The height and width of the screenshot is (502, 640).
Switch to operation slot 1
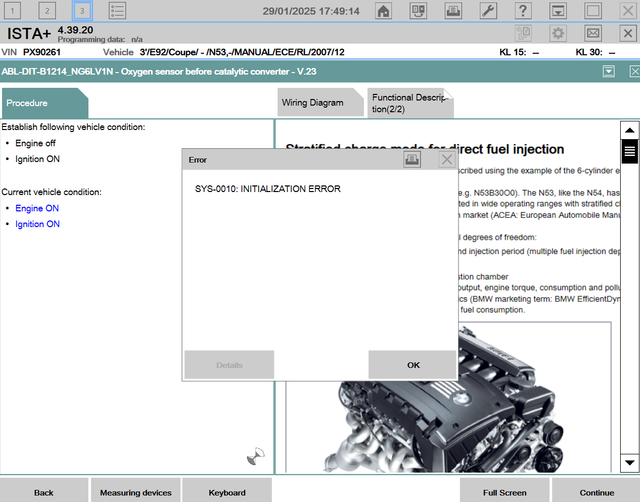12,11
